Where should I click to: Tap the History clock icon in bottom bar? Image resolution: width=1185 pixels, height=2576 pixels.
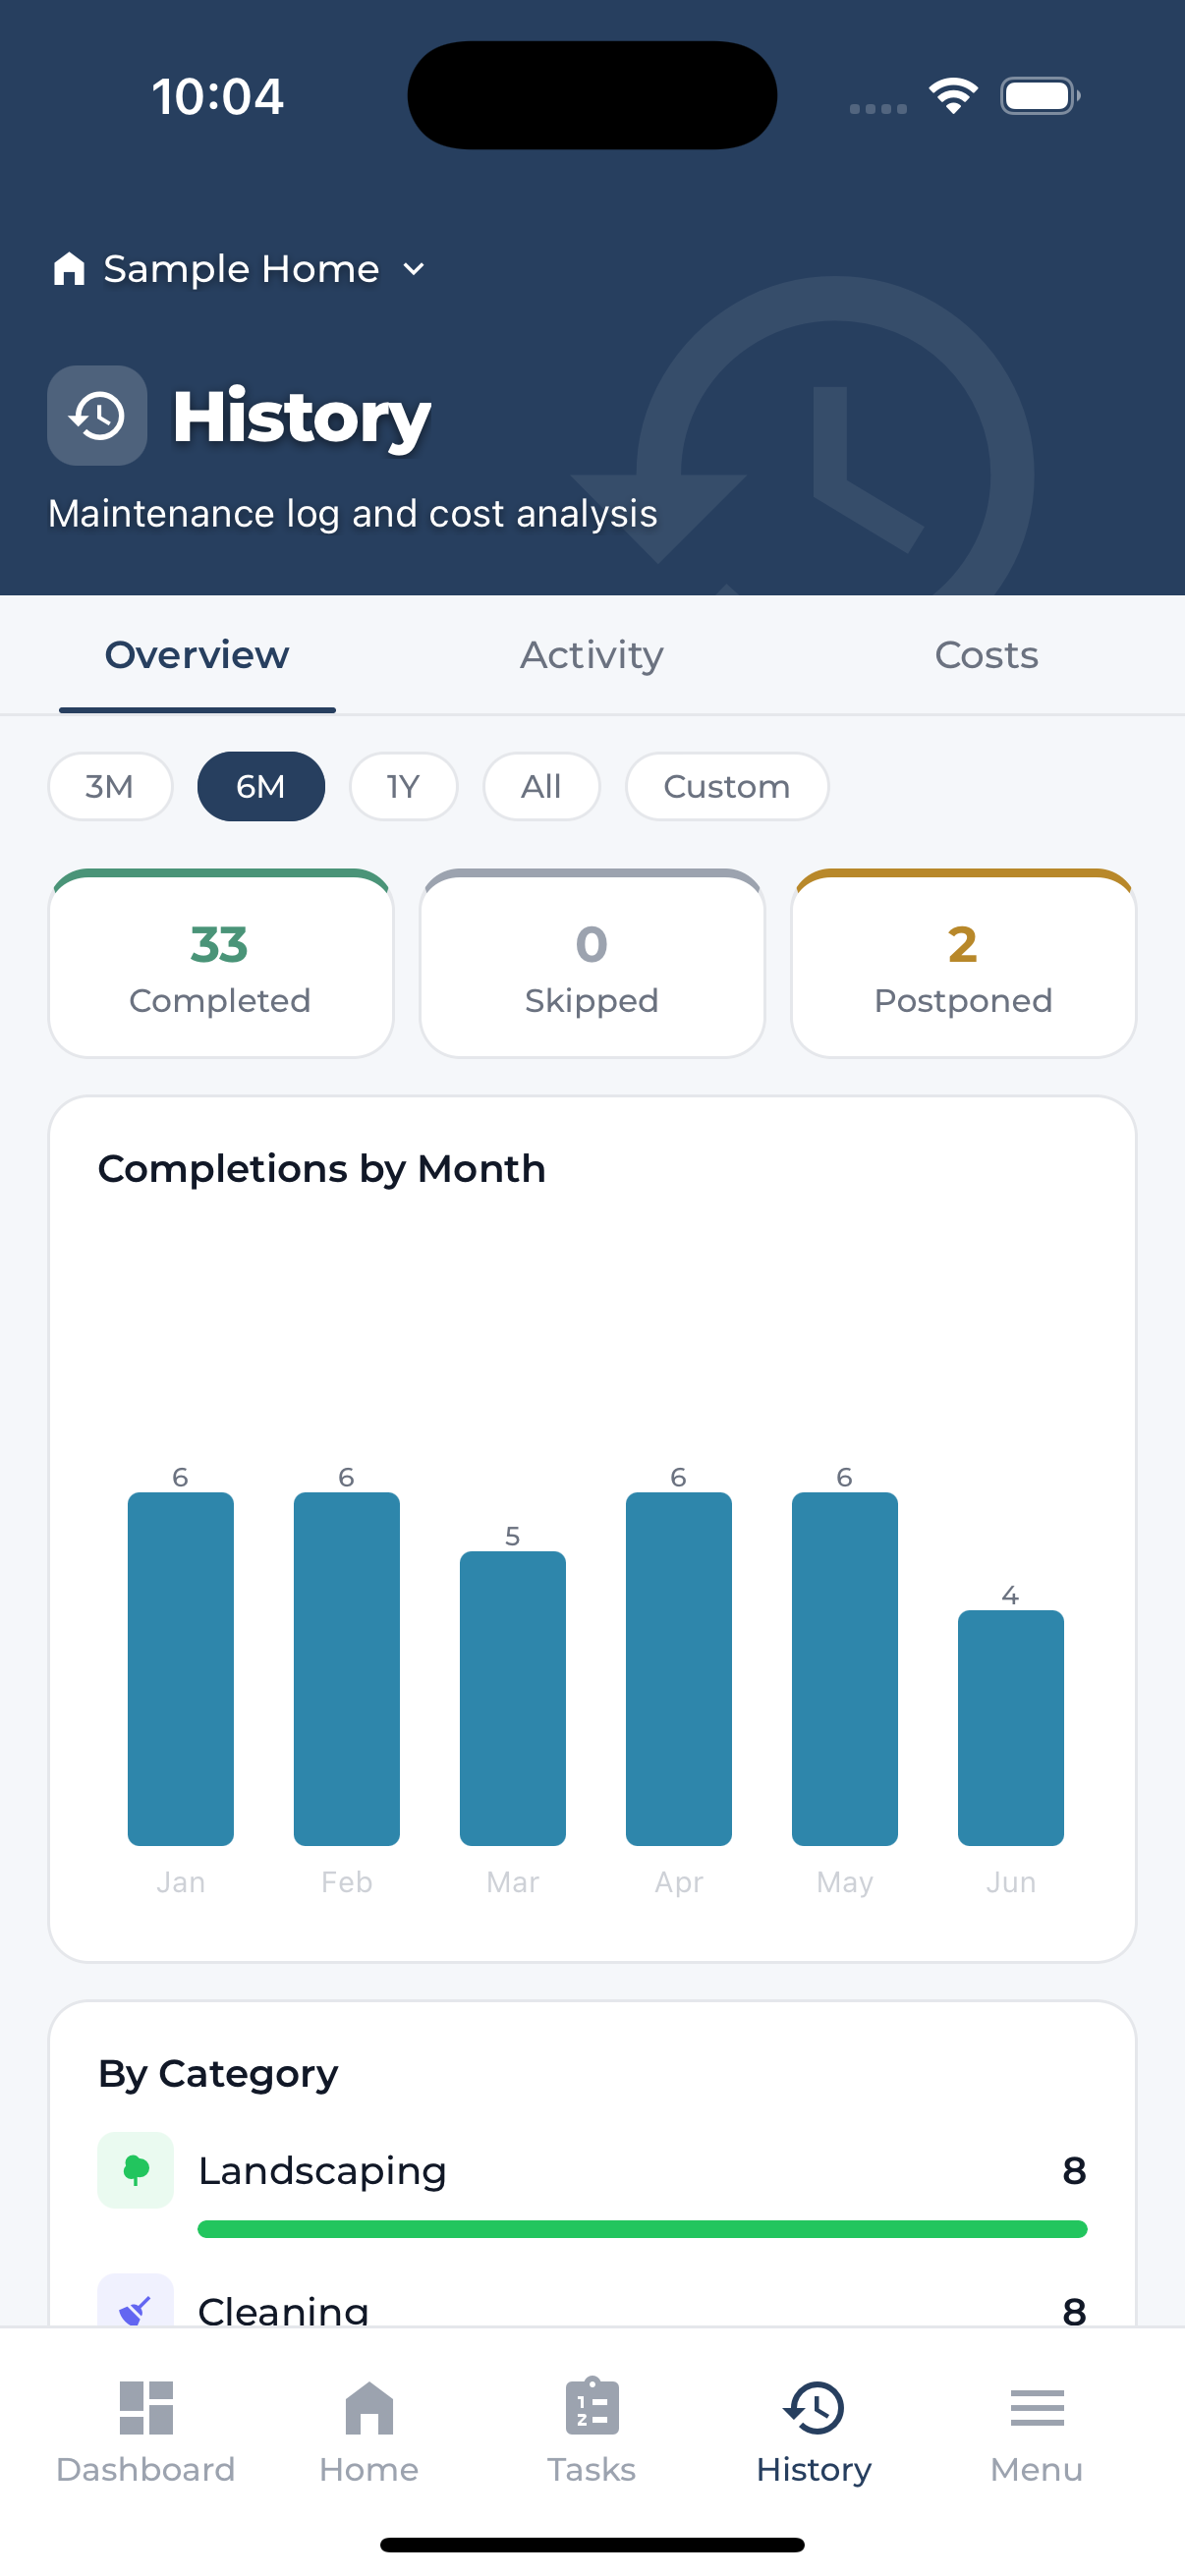click(814, 2407)
